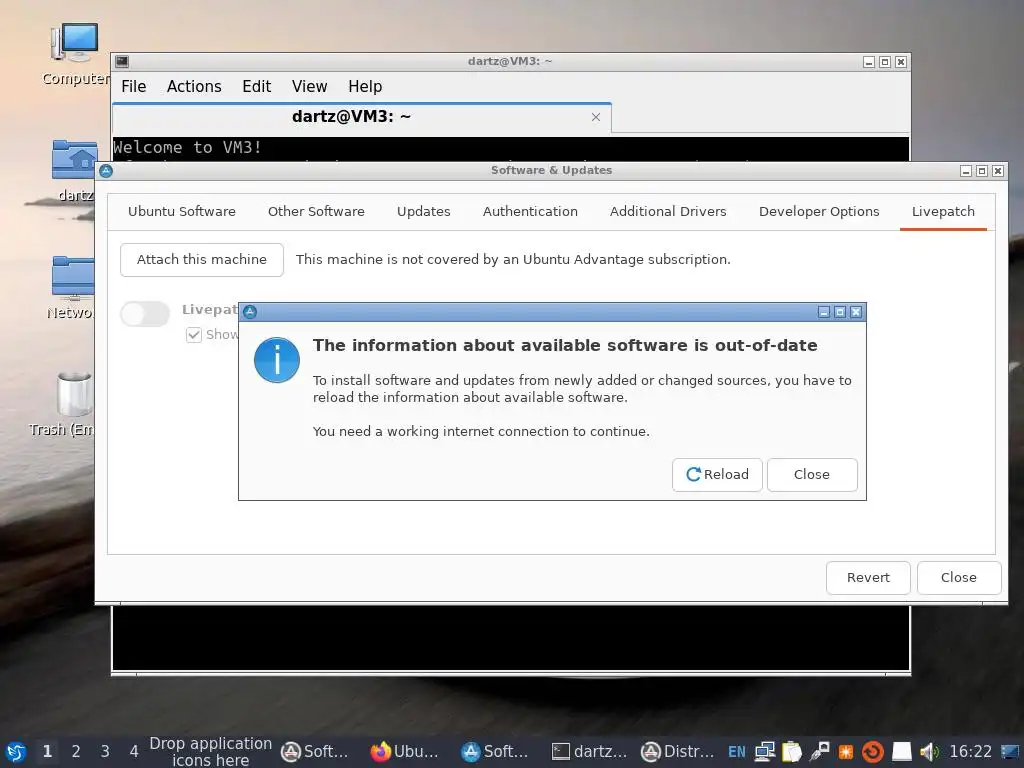Click clipboard manager tray icon
The height and width of the screenshot is (768, 1024).
point(792,752)
